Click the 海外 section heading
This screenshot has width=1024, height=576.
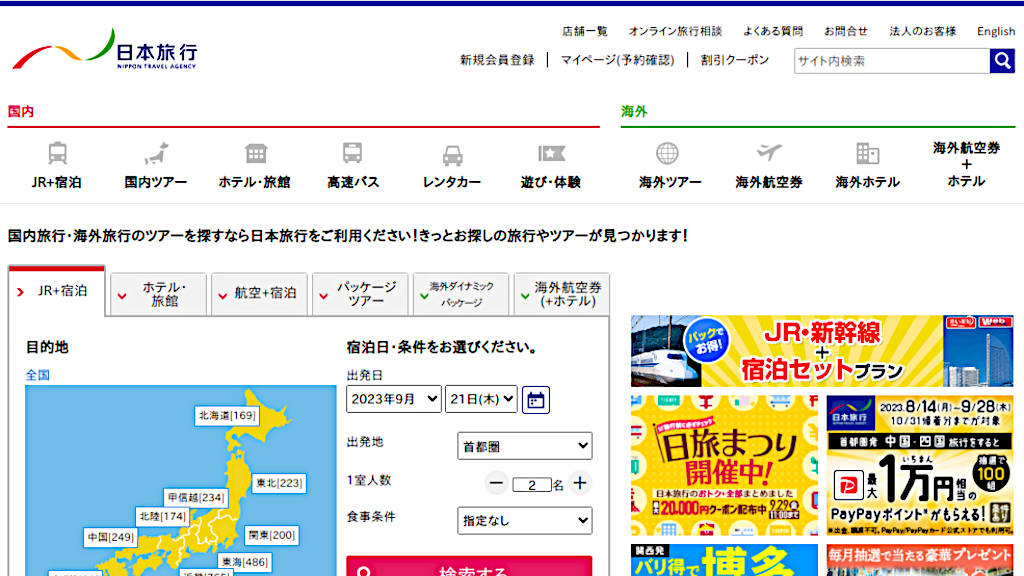(x=634, y=112)
